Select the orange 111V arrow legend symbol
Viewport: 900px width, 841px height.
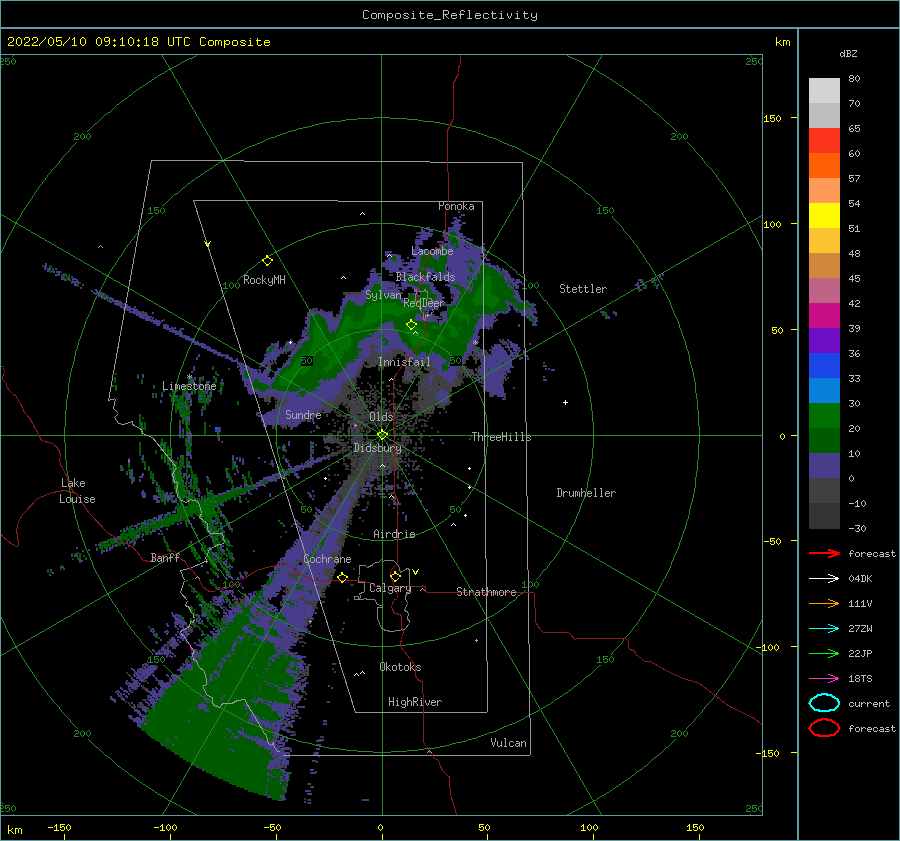[824, 603]
